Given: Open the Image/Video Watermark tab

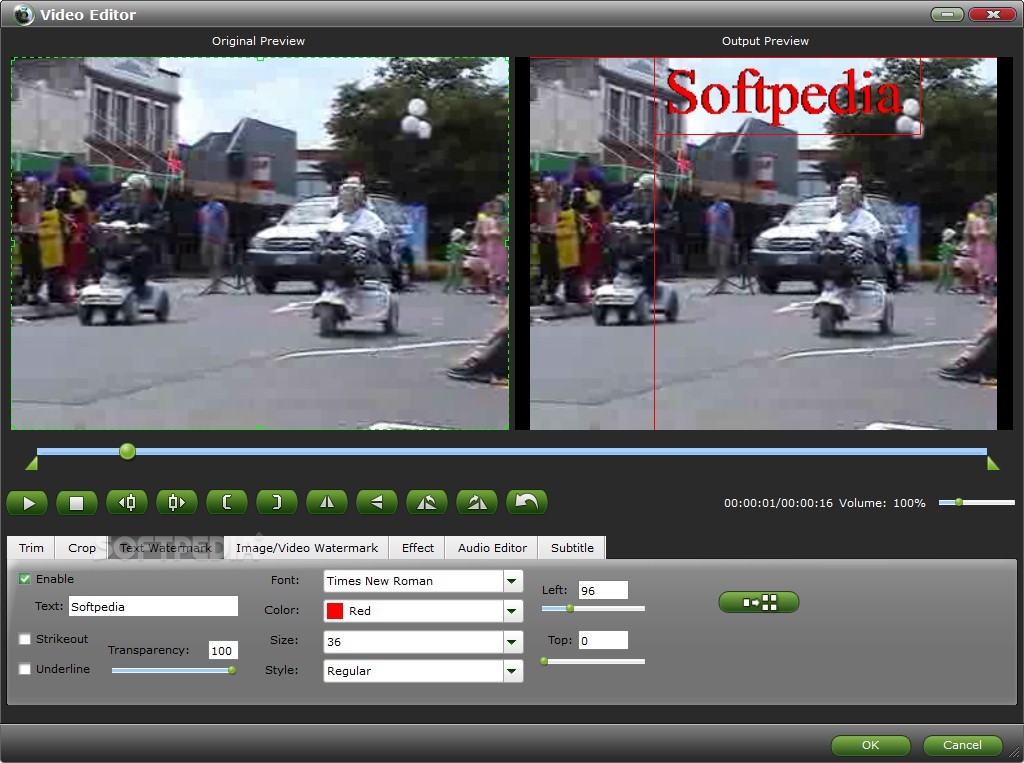Looking at the screenshot, I should tap(307, 547).
